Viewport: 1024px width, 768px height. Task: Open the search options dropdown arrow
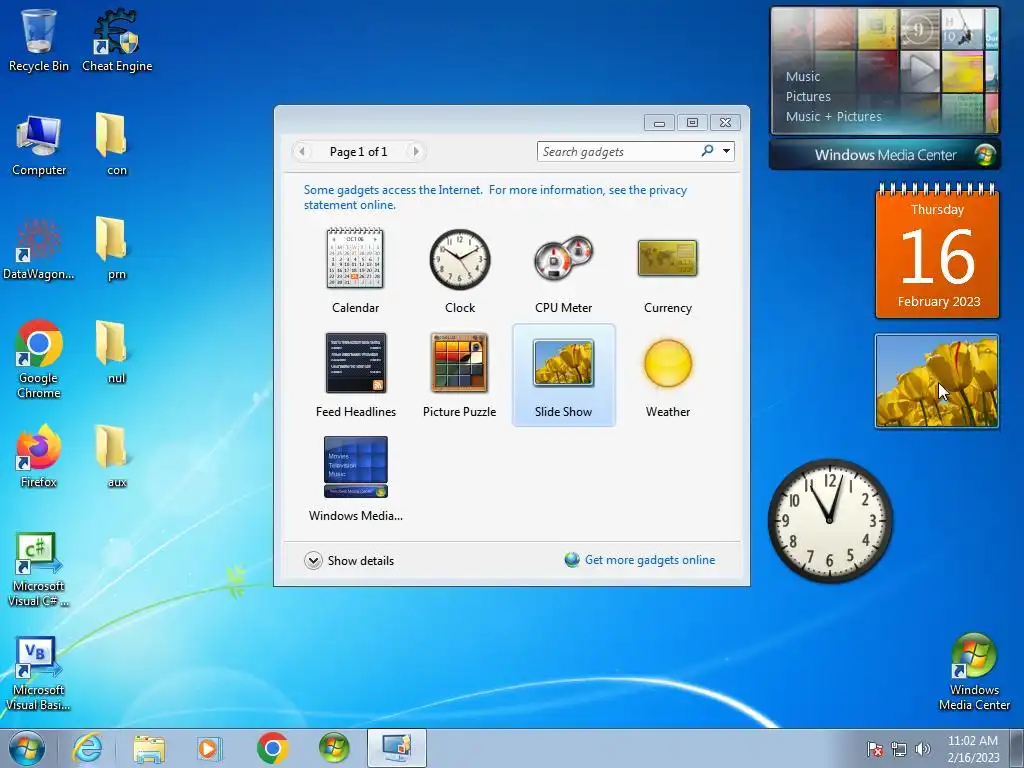(726, 152)
